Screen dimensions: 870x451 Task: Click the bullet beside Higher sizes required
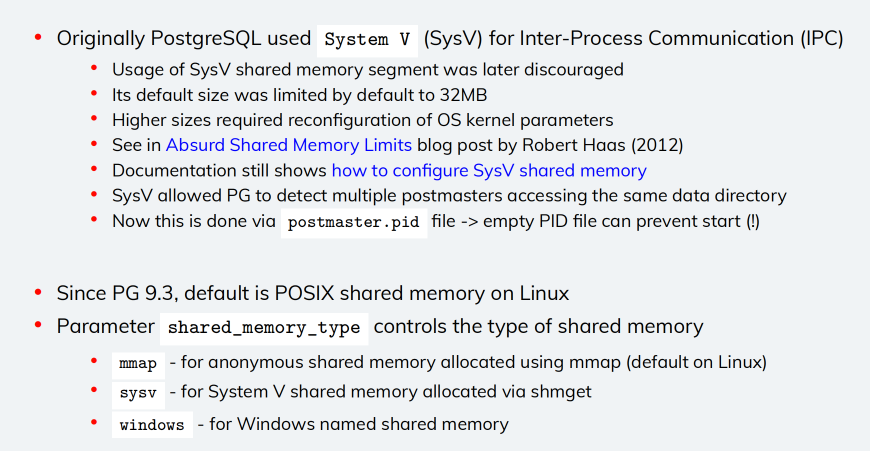(x=94, y=119)
